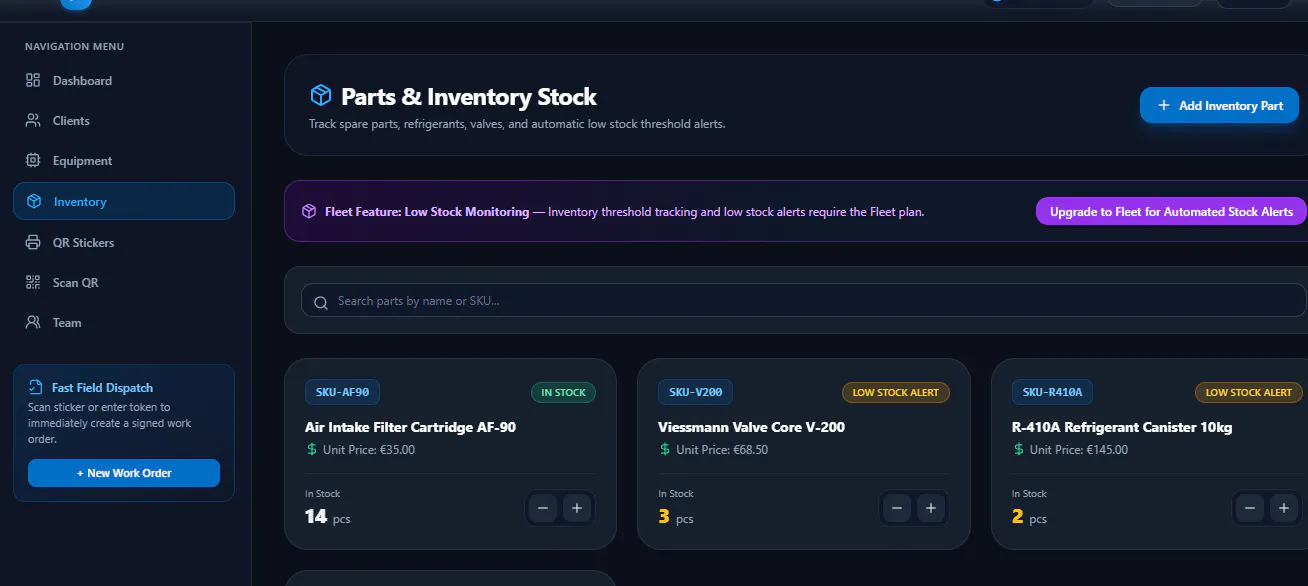Click the dollar icon beside Unit Price €68.50
Screen dimensions: 1308x586
pos(665,450)
